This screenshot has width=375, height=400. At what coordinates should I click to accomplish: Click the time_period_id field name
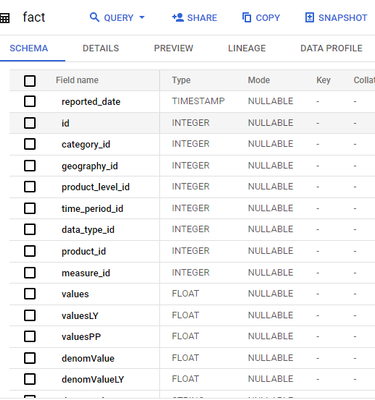pyautogui.click(x=92, y=209)
